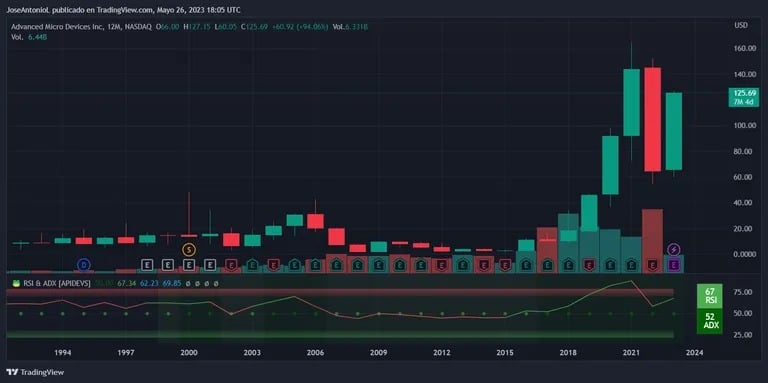Click the 25.00 RSI axis label
The height and width of the screenshot is (383, 768).
click(x=744, y=335)
